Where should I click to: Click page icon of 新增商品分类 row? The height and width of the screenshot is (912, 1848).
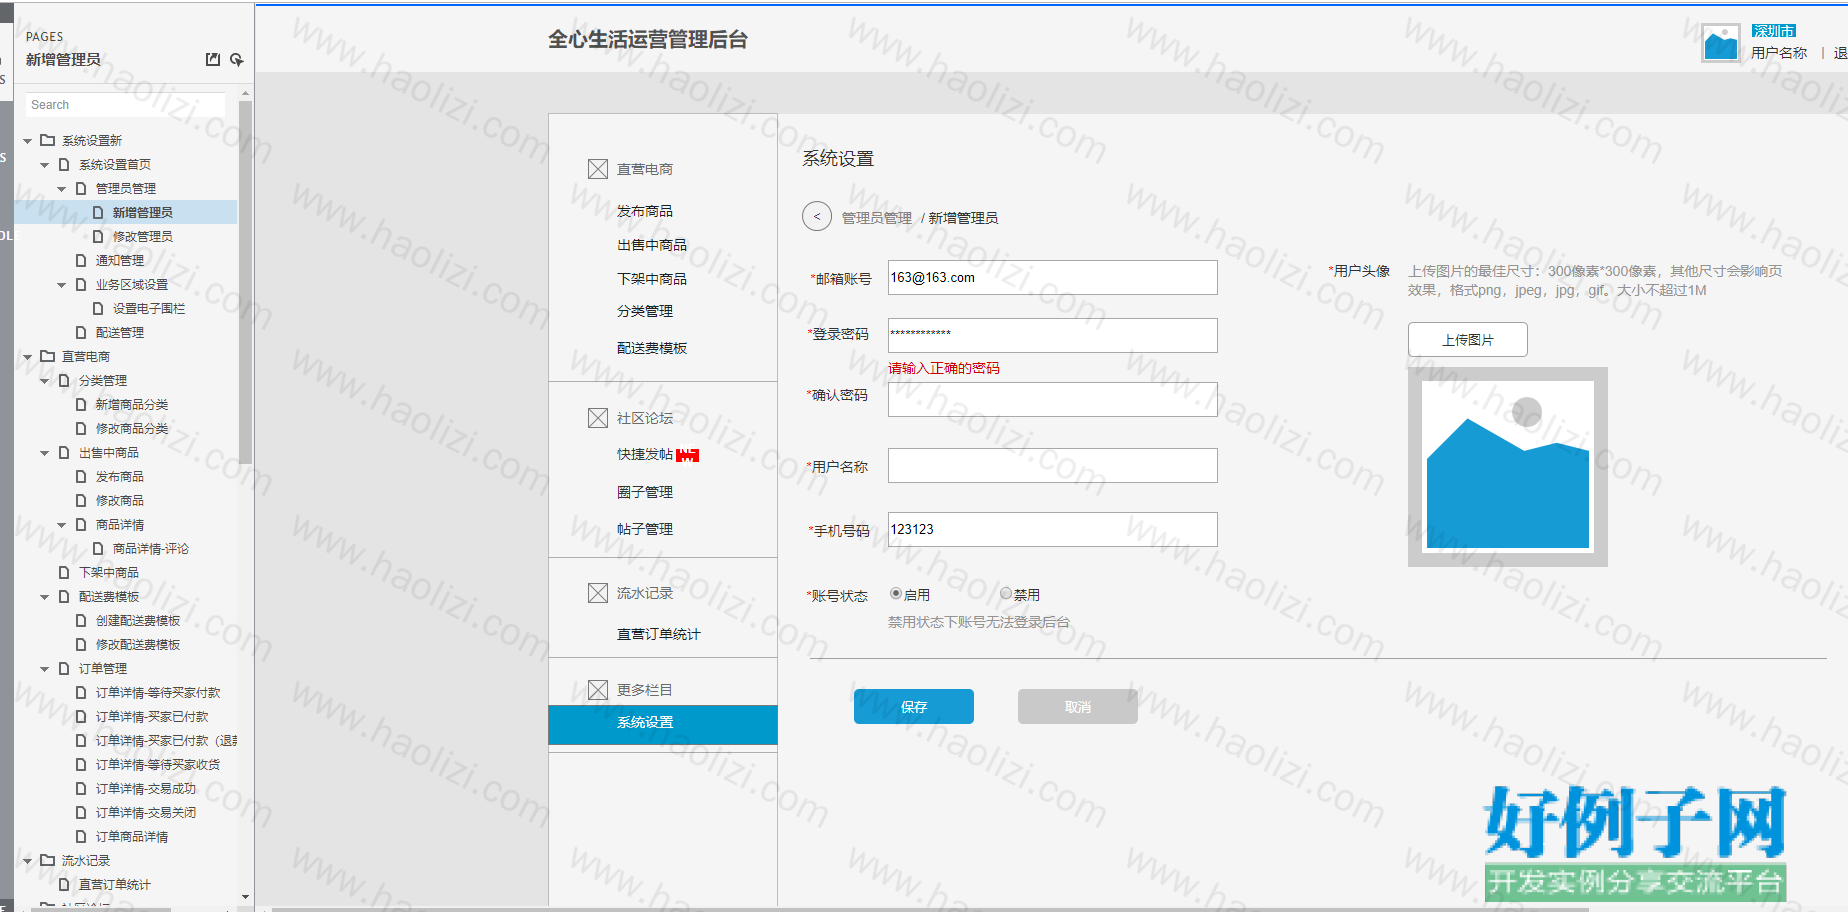[81, 404]
